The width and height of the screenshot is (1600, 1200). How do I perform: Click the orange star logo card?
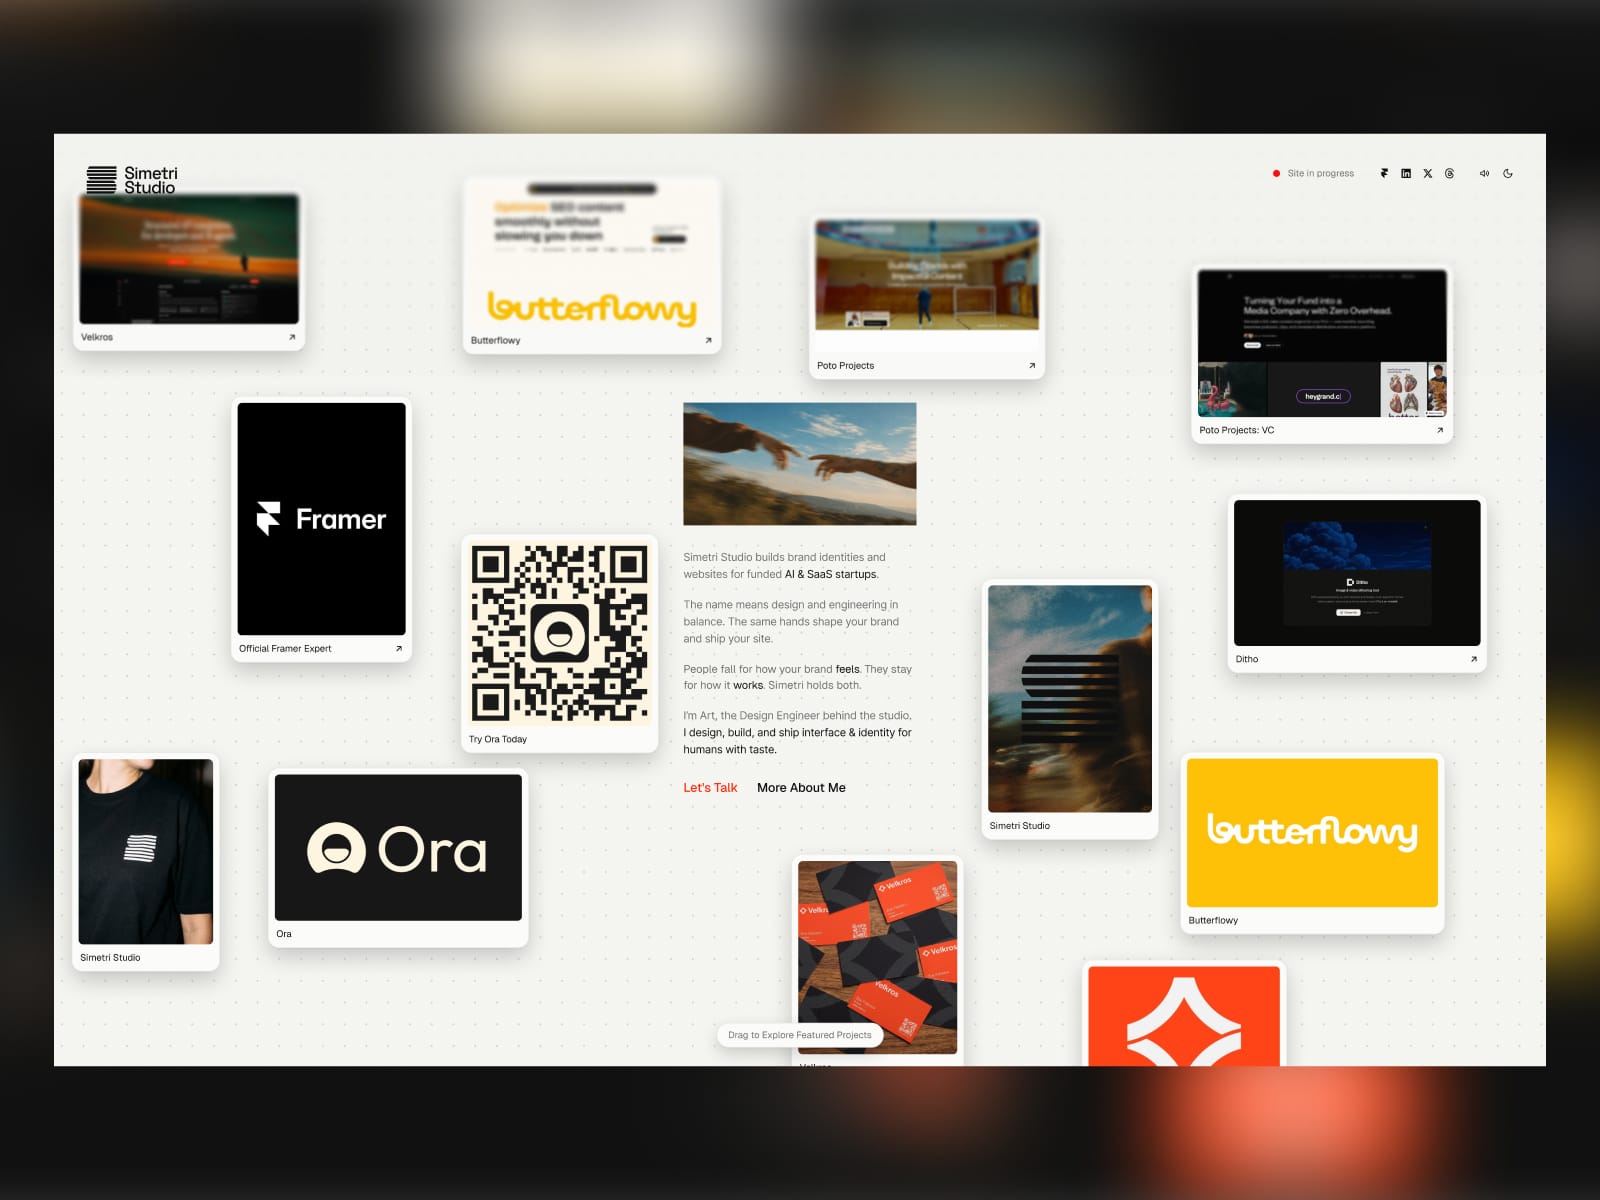(1184, 1016)
